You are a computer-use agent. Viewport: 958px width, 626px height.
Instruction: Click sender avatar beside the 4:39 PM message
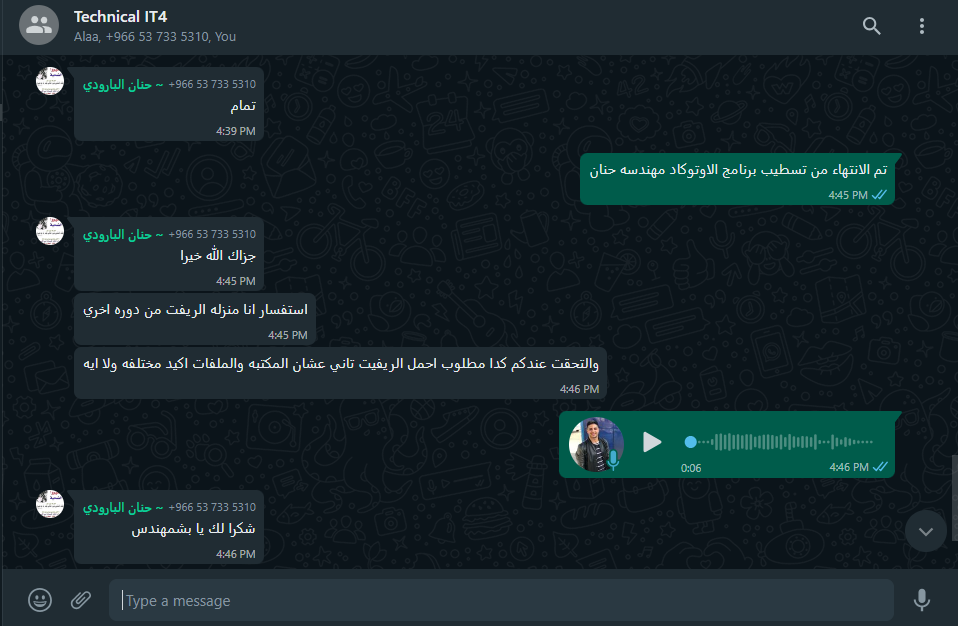pyautogui.click(x=49, y=81)
